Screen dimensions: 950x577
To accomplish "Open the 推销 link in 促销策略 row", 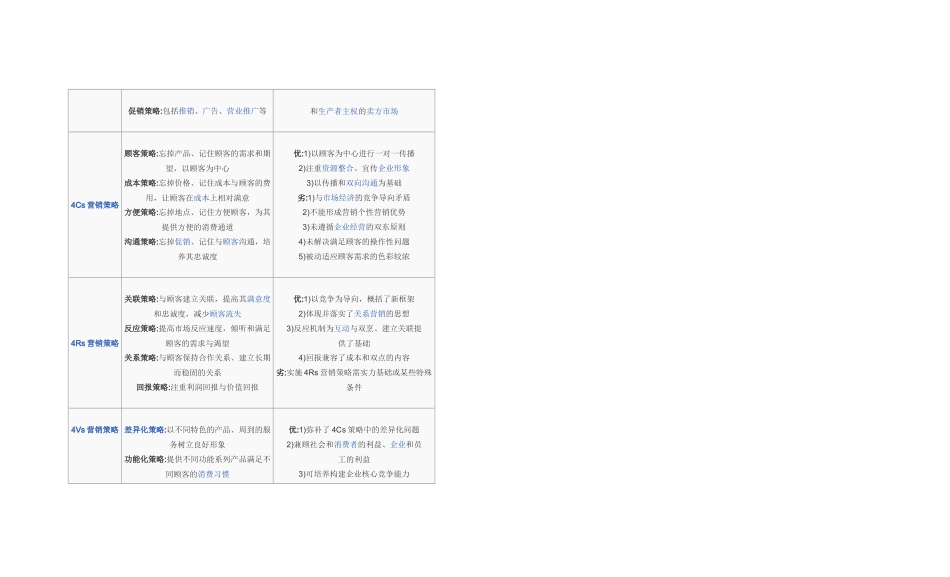I will pos(187,111).
